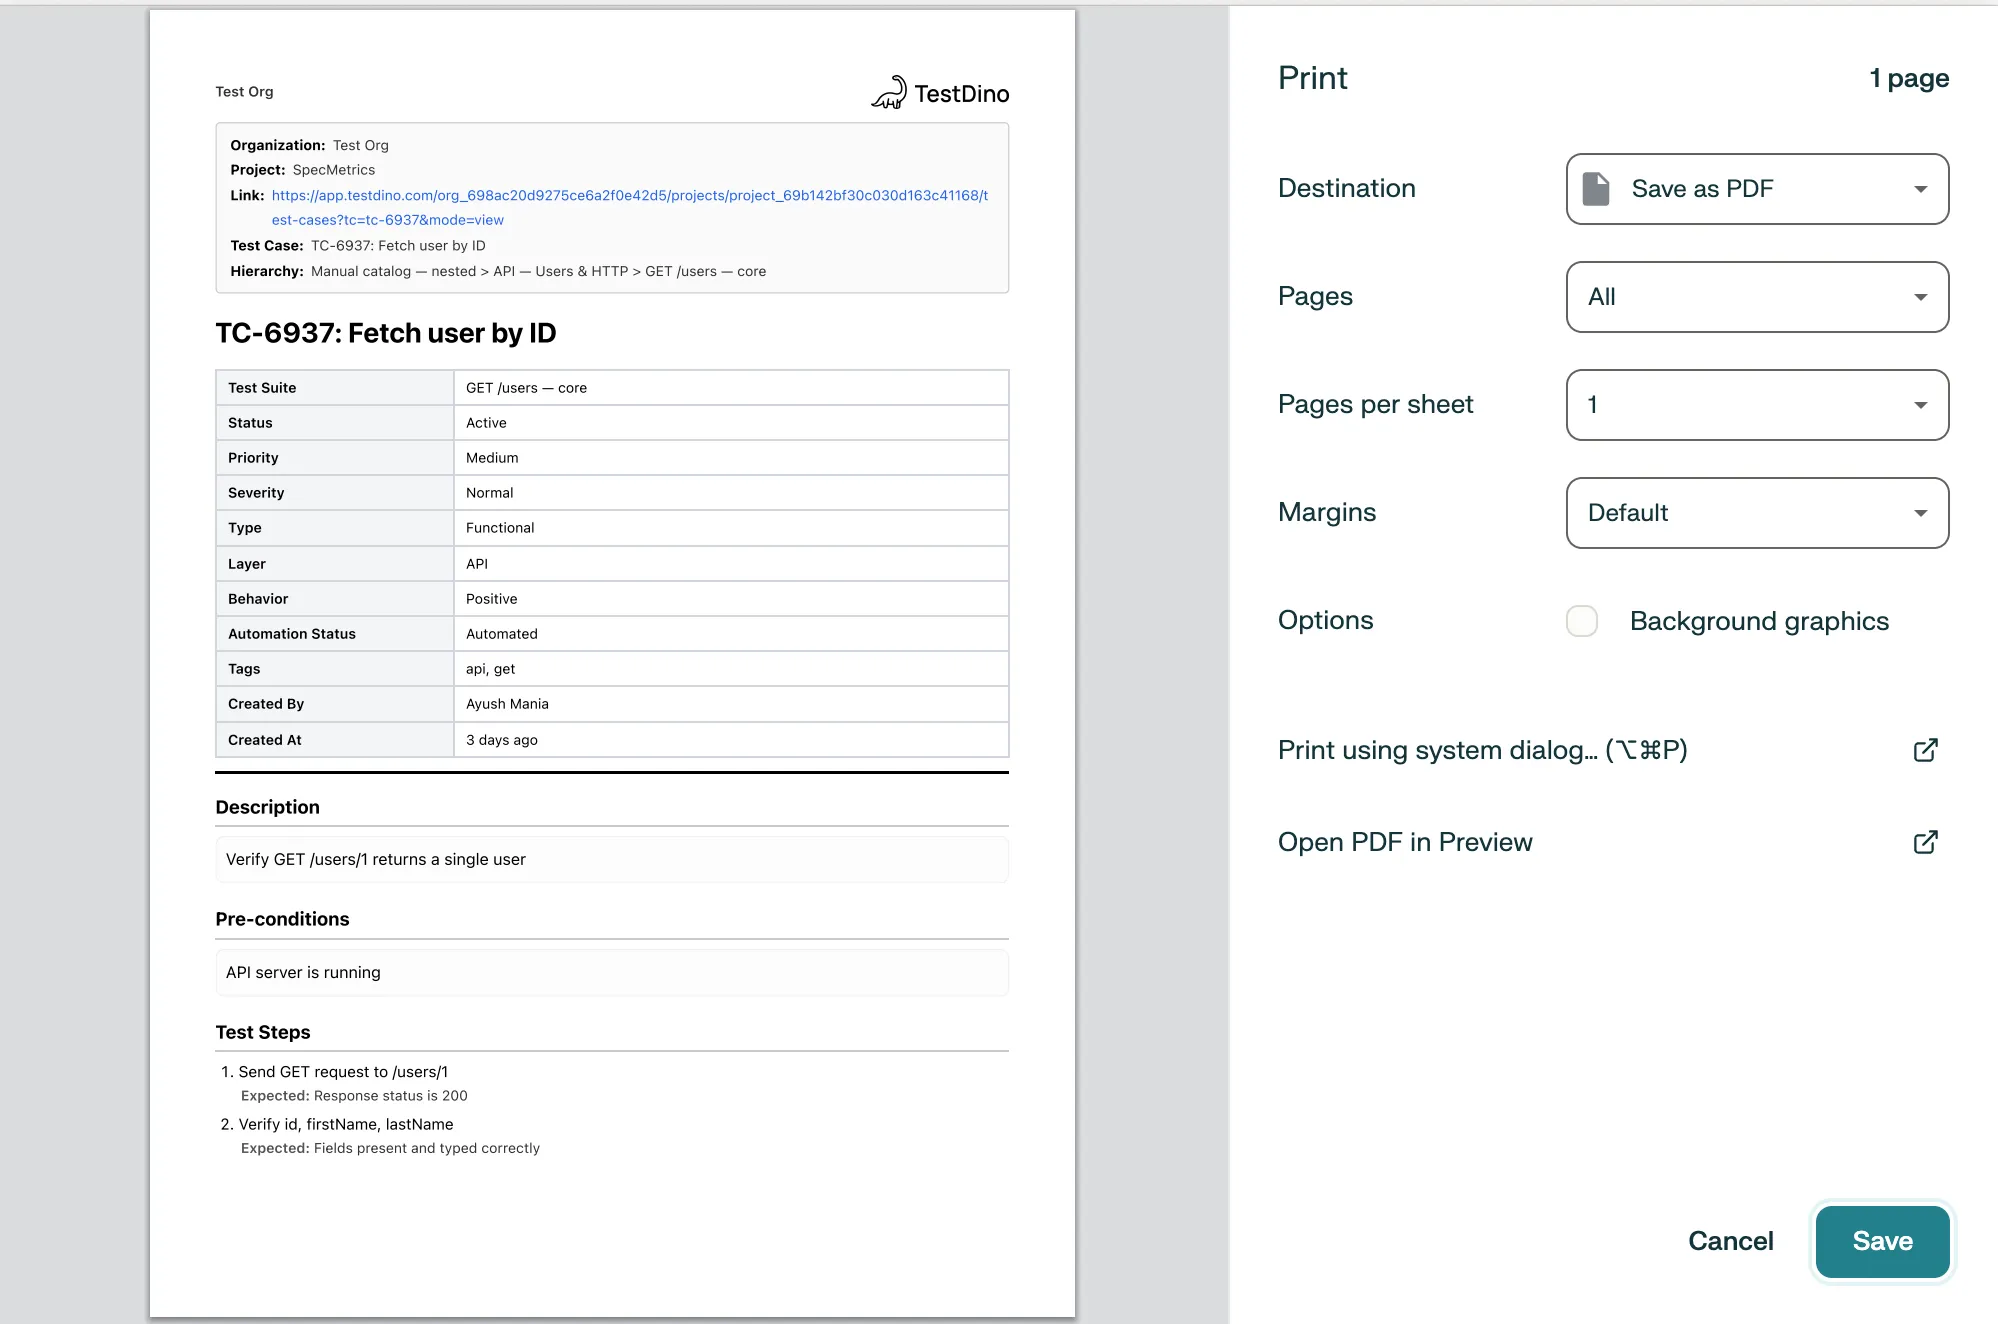The width and height of the screenshot is (1998, 1324).
Task: Enable the Background graphics checkbox
Action: tap(1581, 621)
